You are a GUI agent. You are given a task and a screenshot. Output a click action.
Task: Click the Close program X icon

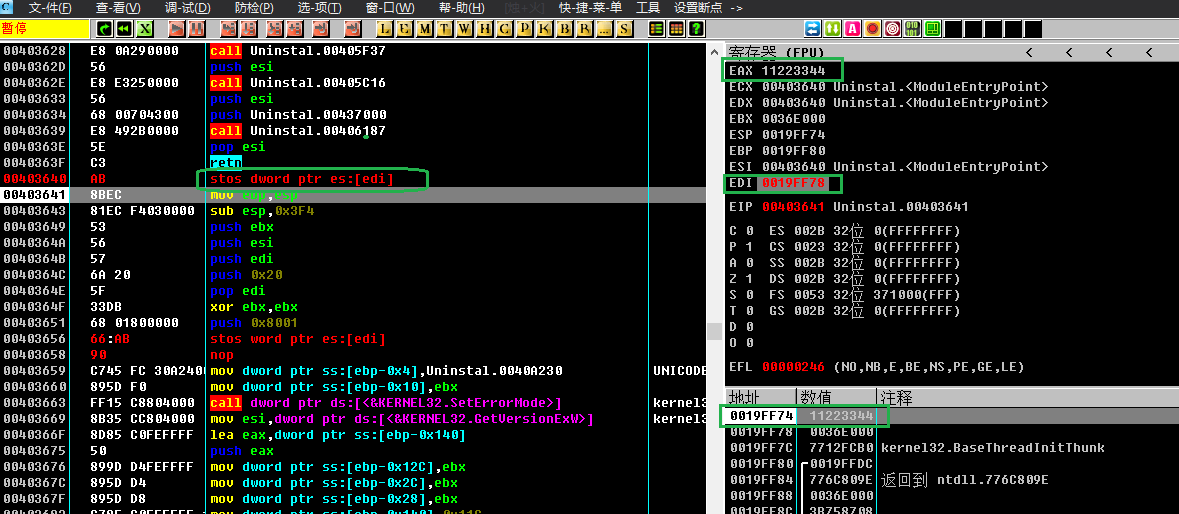(145, 28)
